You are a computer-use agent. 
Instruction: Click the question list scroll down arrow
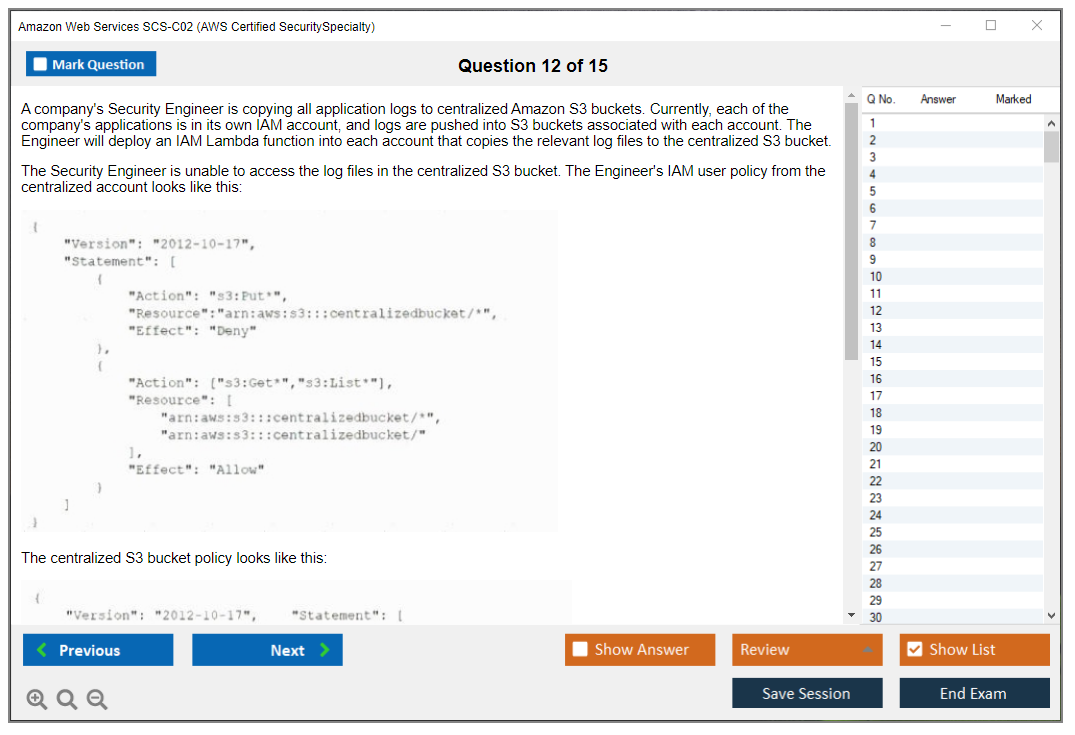pos(1051,616)
